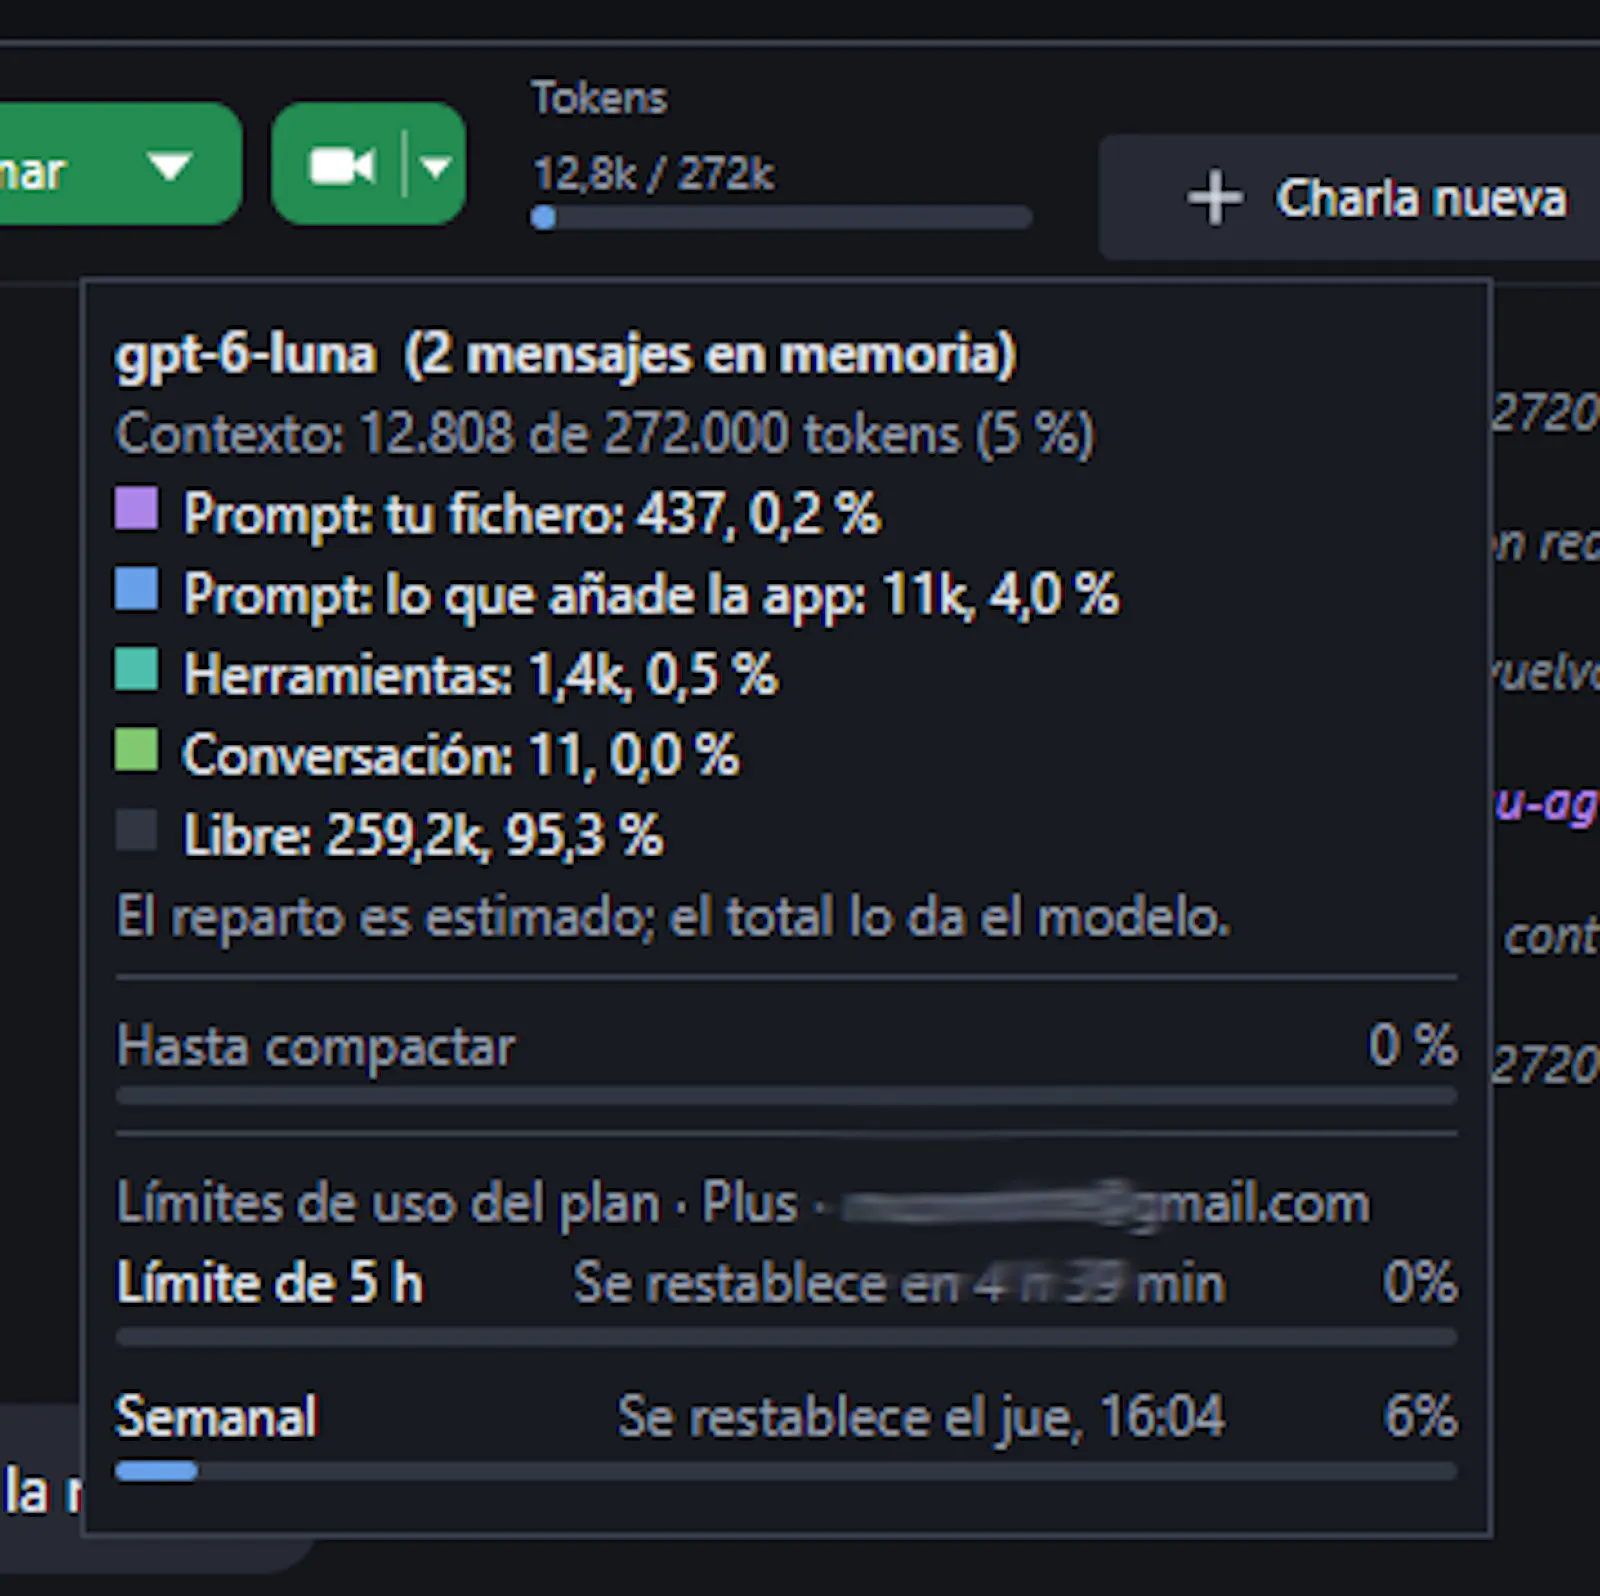Viewport: 1600px width, 1596px height.
Task: Click the Semanal usage progress bar
Action: coord(786,1471)
